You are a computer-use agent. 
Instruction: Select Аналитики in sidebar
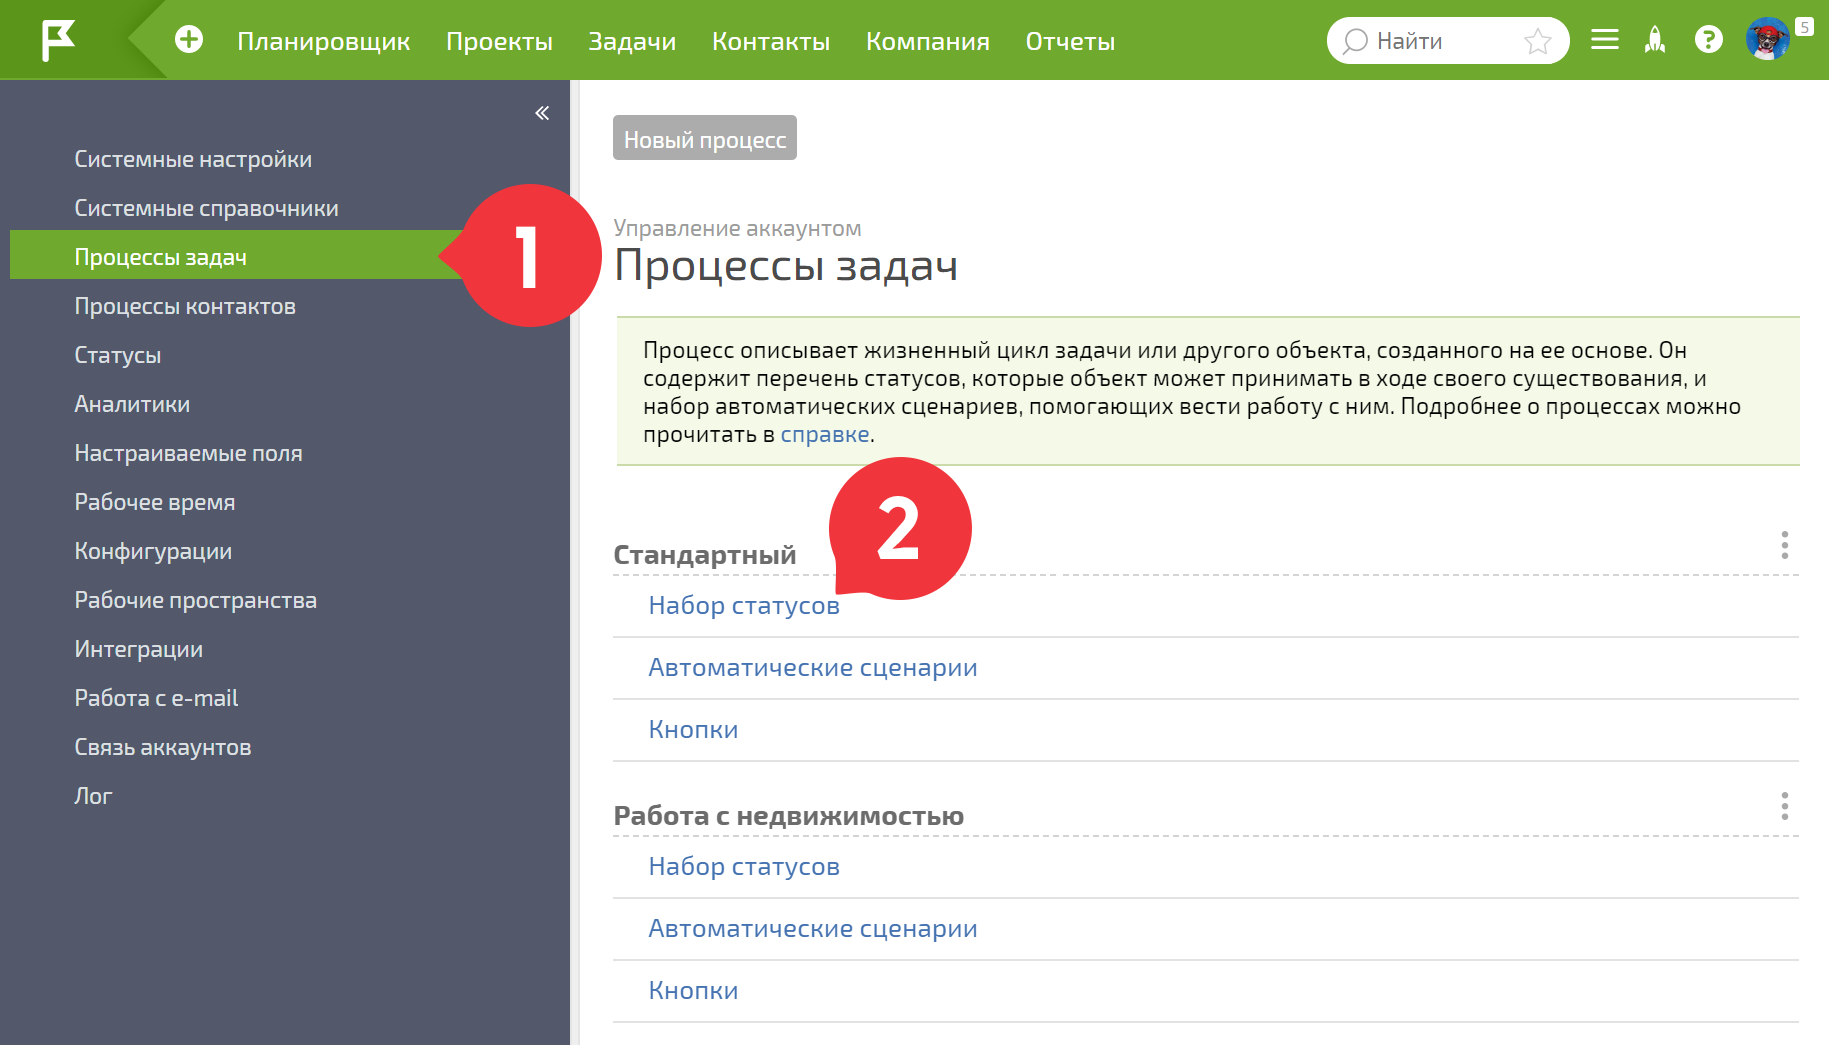tap(132, 404)
